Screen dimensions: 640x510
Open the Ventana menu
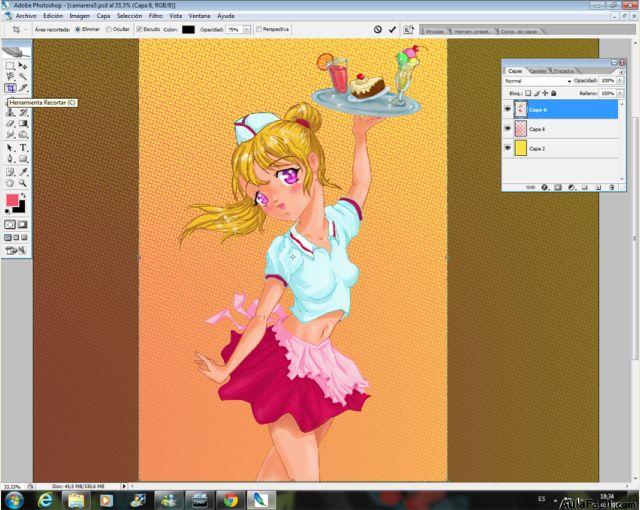click(x=199, y=16)
